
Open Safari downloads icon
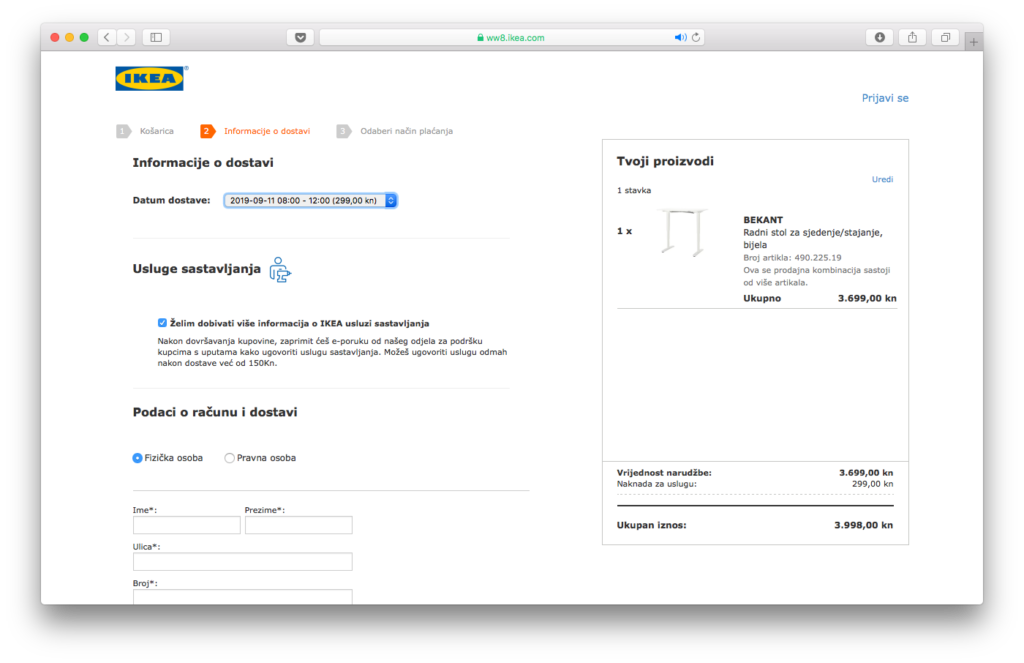pos(879,37)
